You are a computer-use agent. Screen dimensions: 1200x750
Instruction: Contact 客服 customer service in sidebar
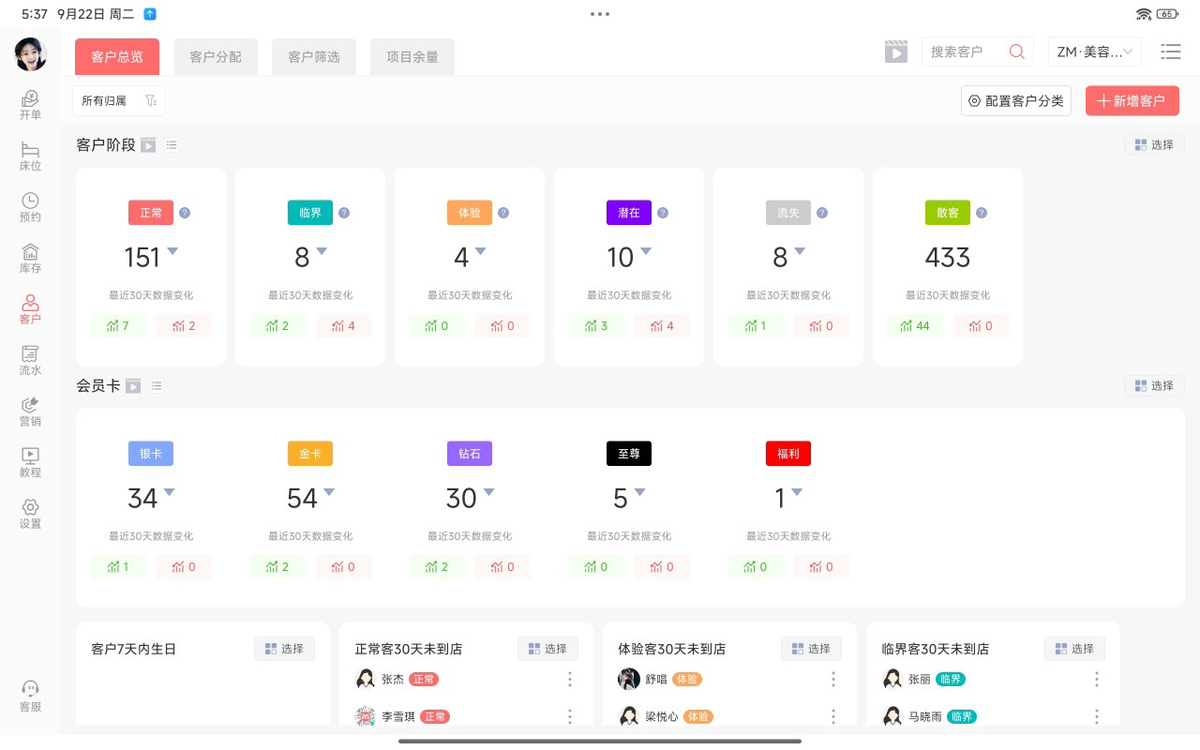[30, 696]
